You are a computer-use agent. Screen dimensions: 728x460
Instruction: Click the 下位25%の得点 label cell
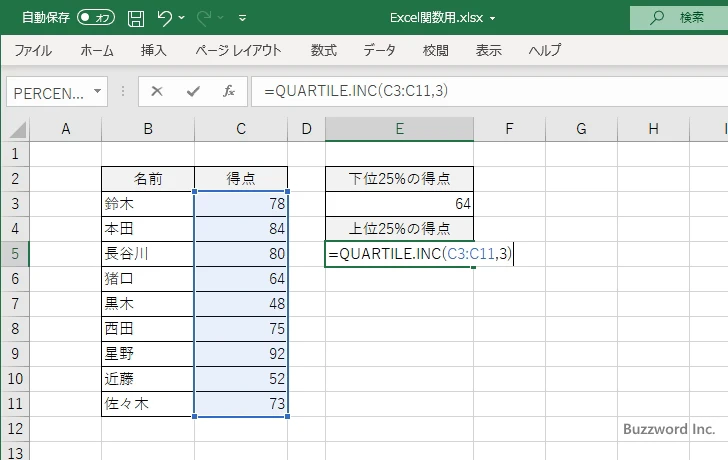[x=399, y=179]
